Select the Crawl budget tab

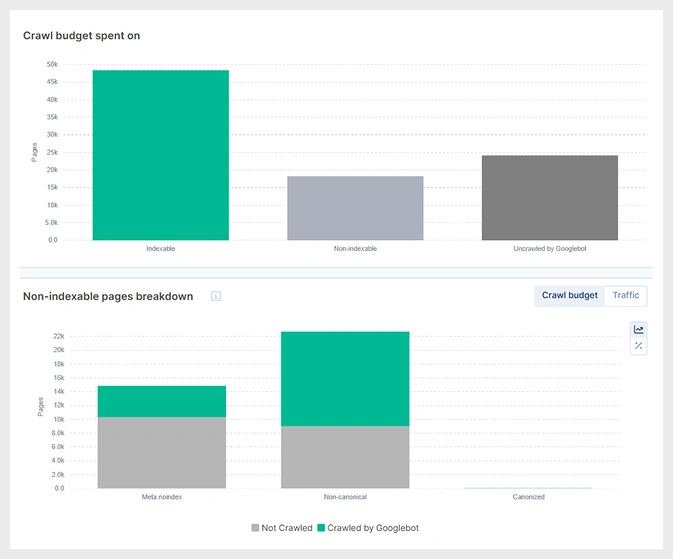pyautogui.click(x=569, y=295)
